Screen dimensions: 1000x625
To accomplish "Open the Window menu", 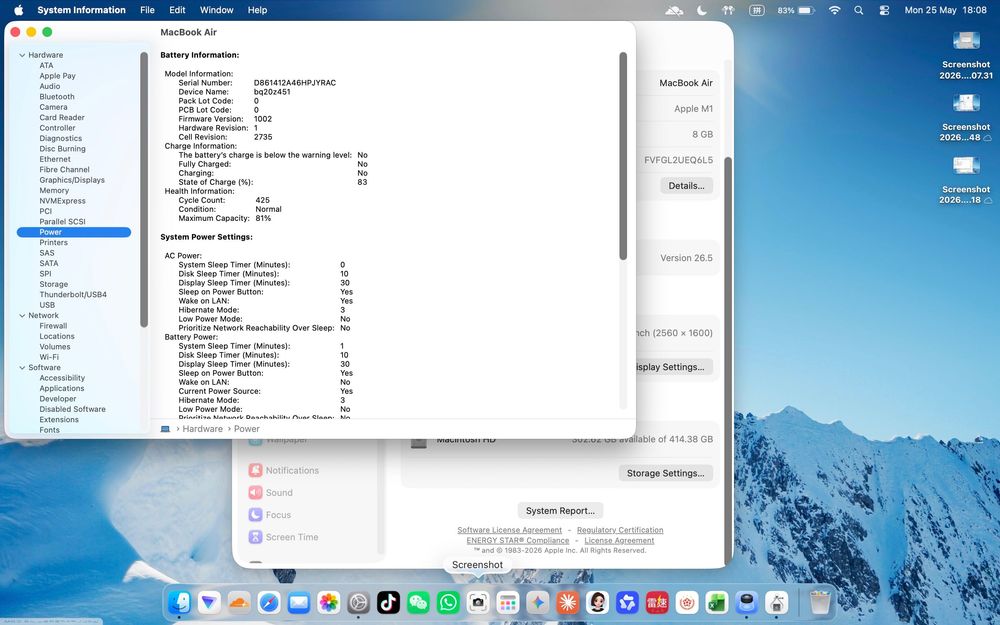I will coord(217,10).
